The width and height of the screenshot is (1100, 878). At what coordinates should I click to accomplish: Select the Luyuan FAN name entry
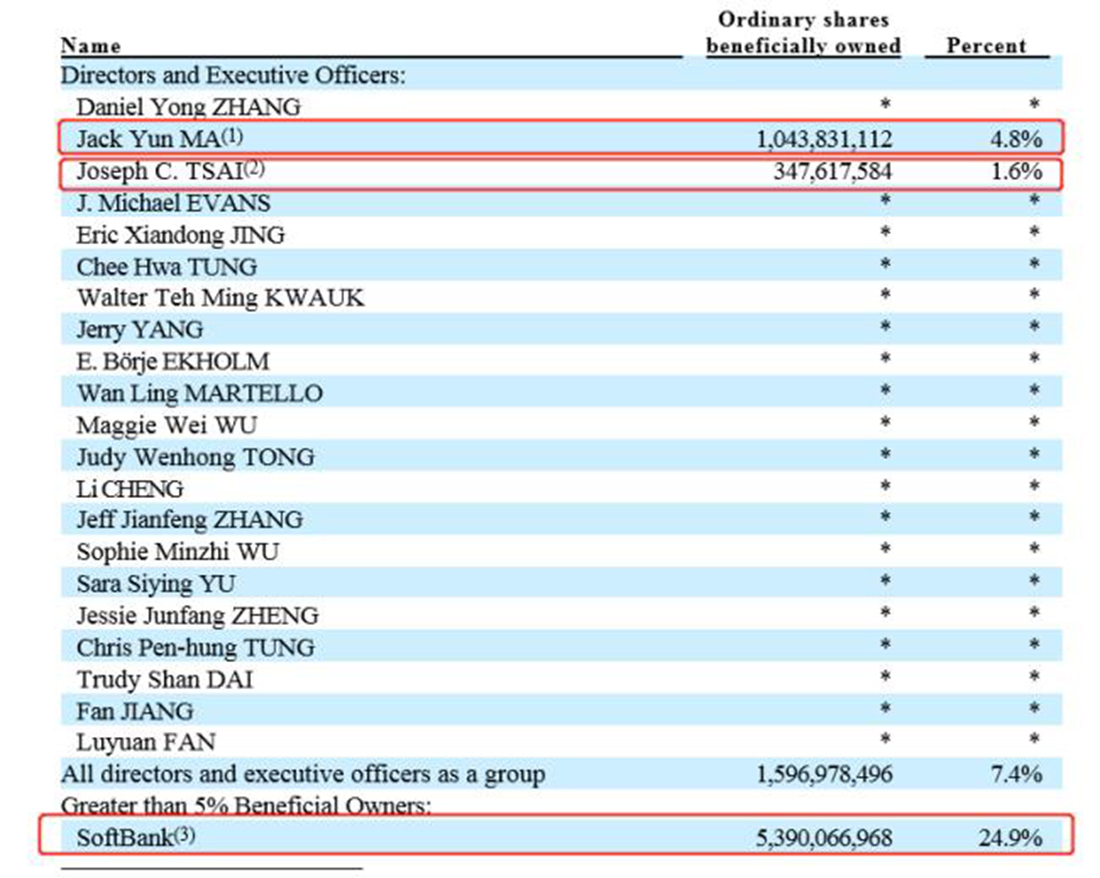[146, 742]
